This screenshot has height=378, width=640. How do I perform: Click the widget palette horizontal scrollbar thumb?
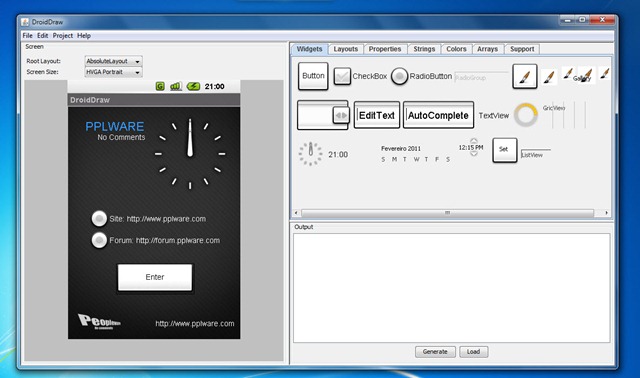click(x=447, y=213)
